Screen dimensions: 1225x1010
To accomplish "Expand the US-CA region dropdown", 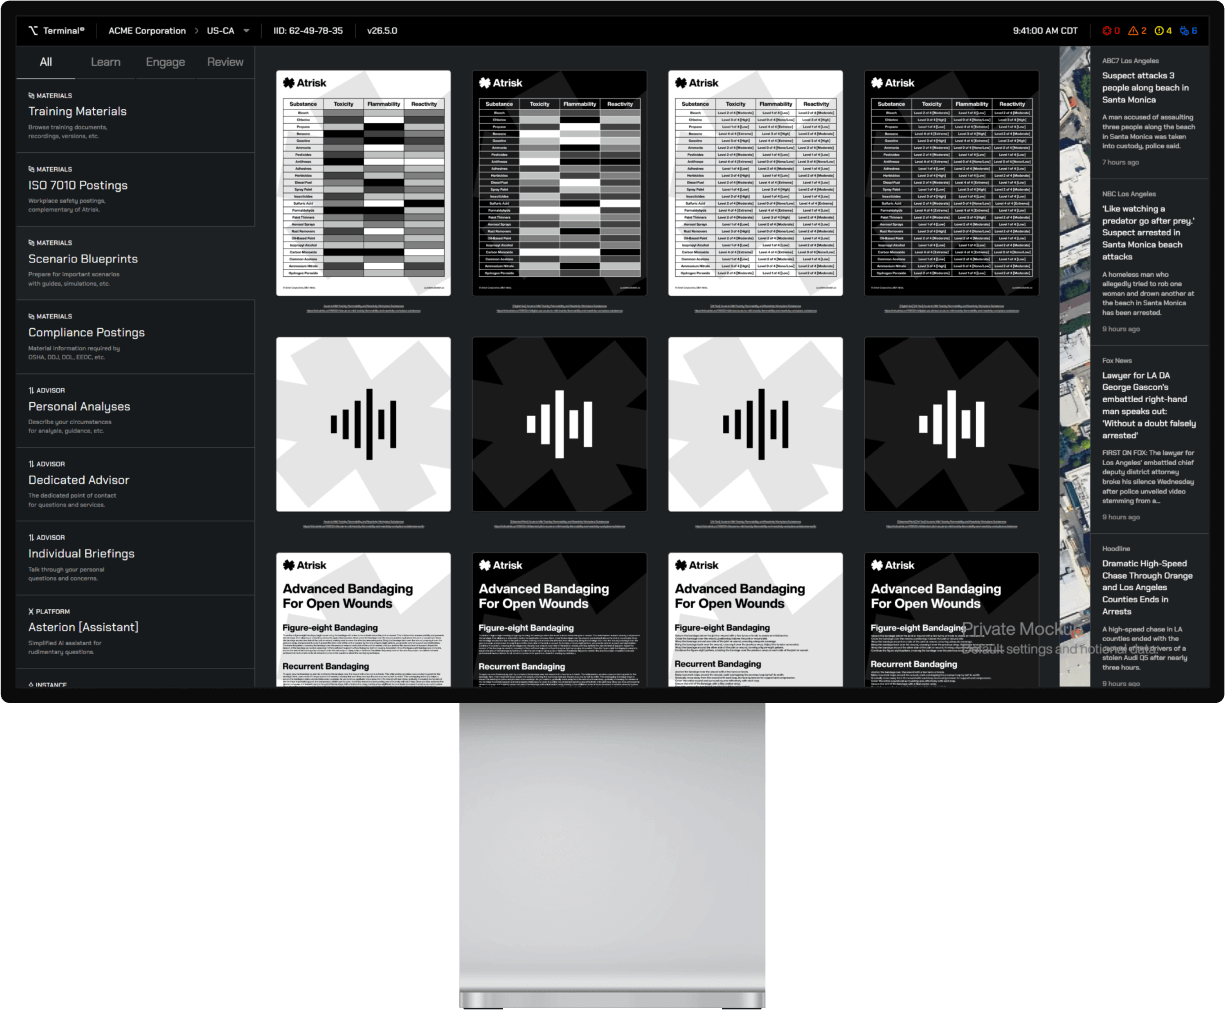I will [246, 31].
